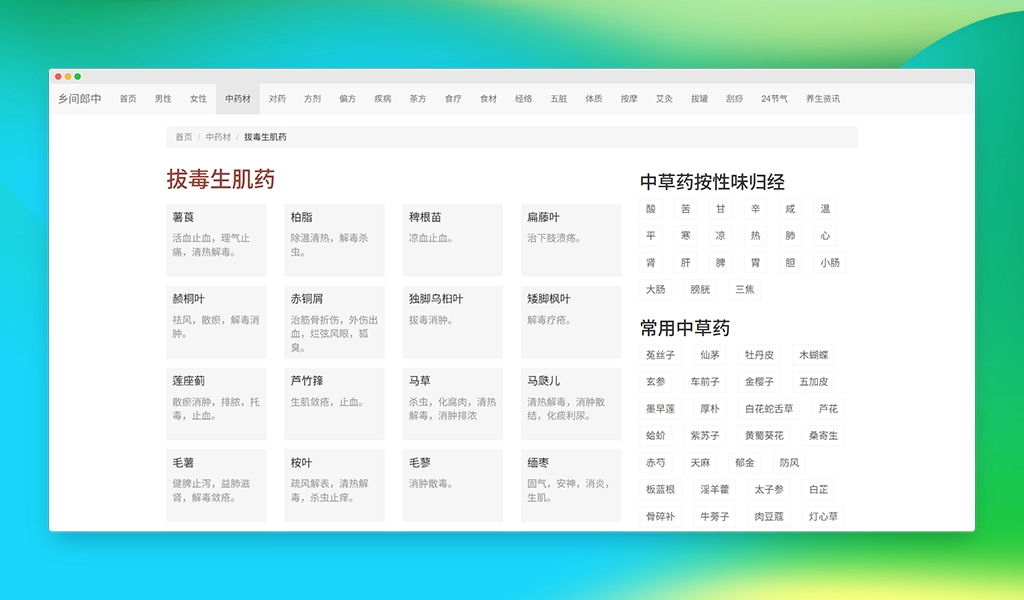Open the 毛蓼 herb card
Viewport: 1024px width, 600px height.
[453, 486]
